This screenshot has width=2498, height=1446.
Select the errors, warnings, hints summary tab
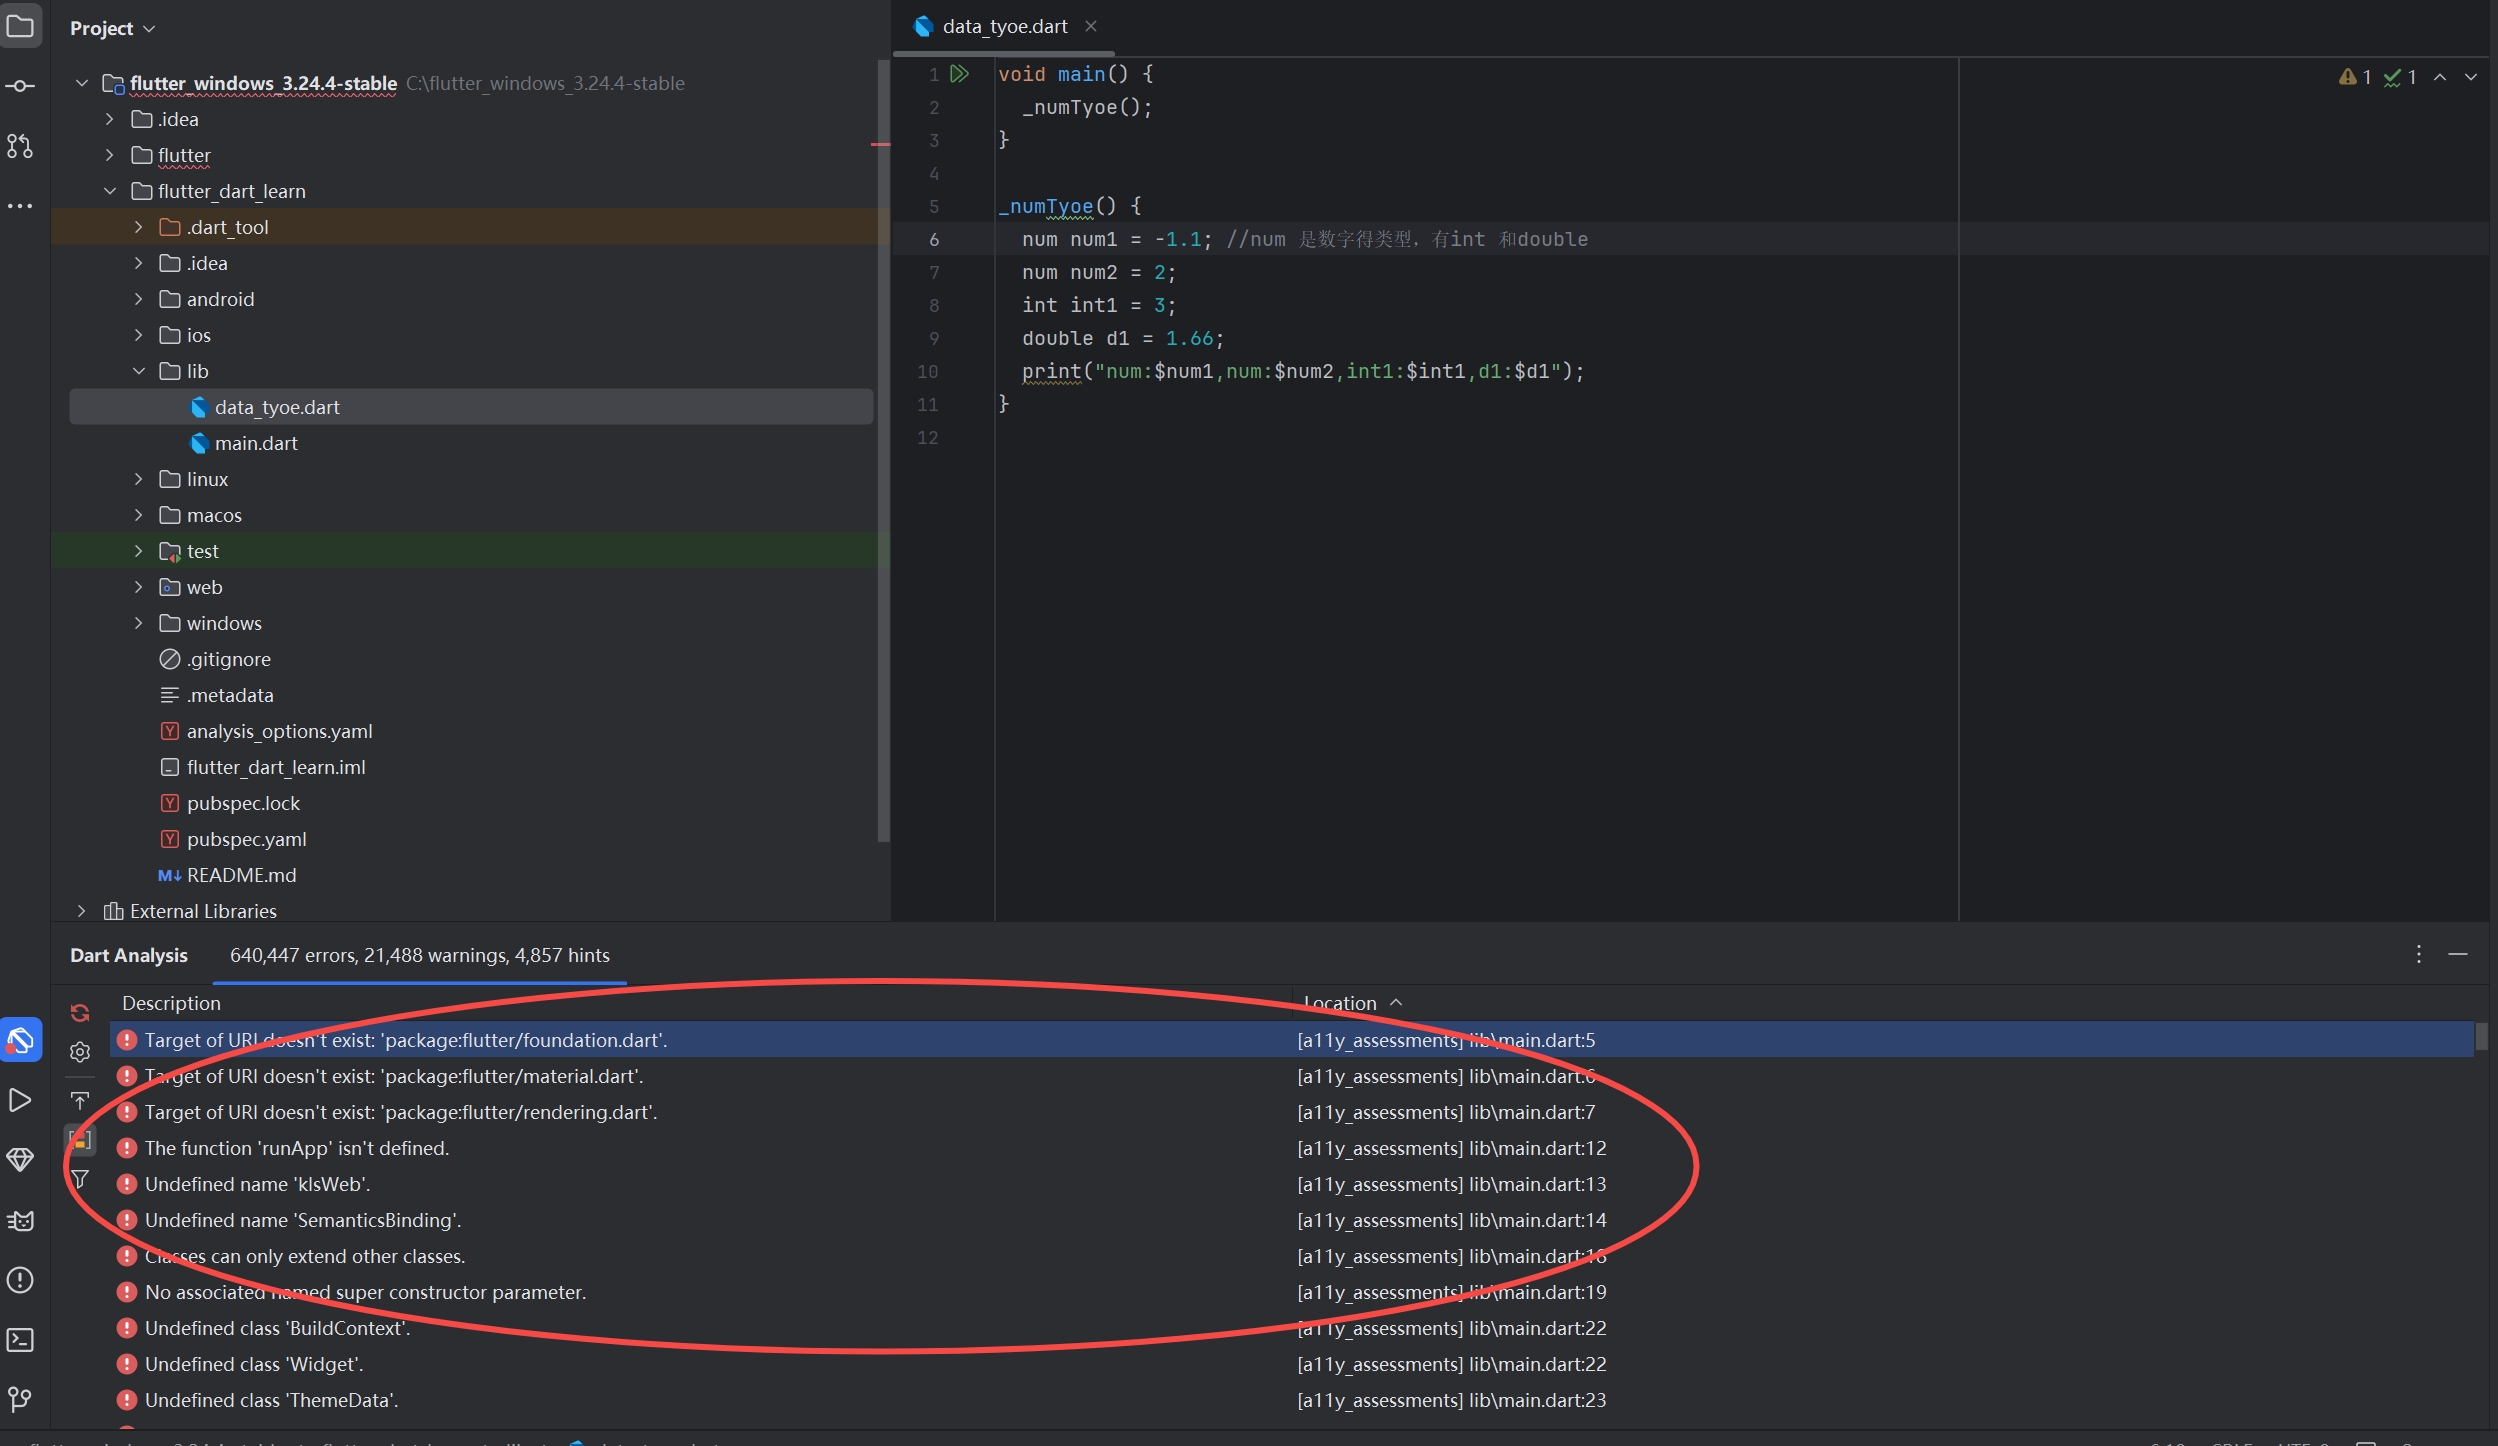tap(419, 955)
